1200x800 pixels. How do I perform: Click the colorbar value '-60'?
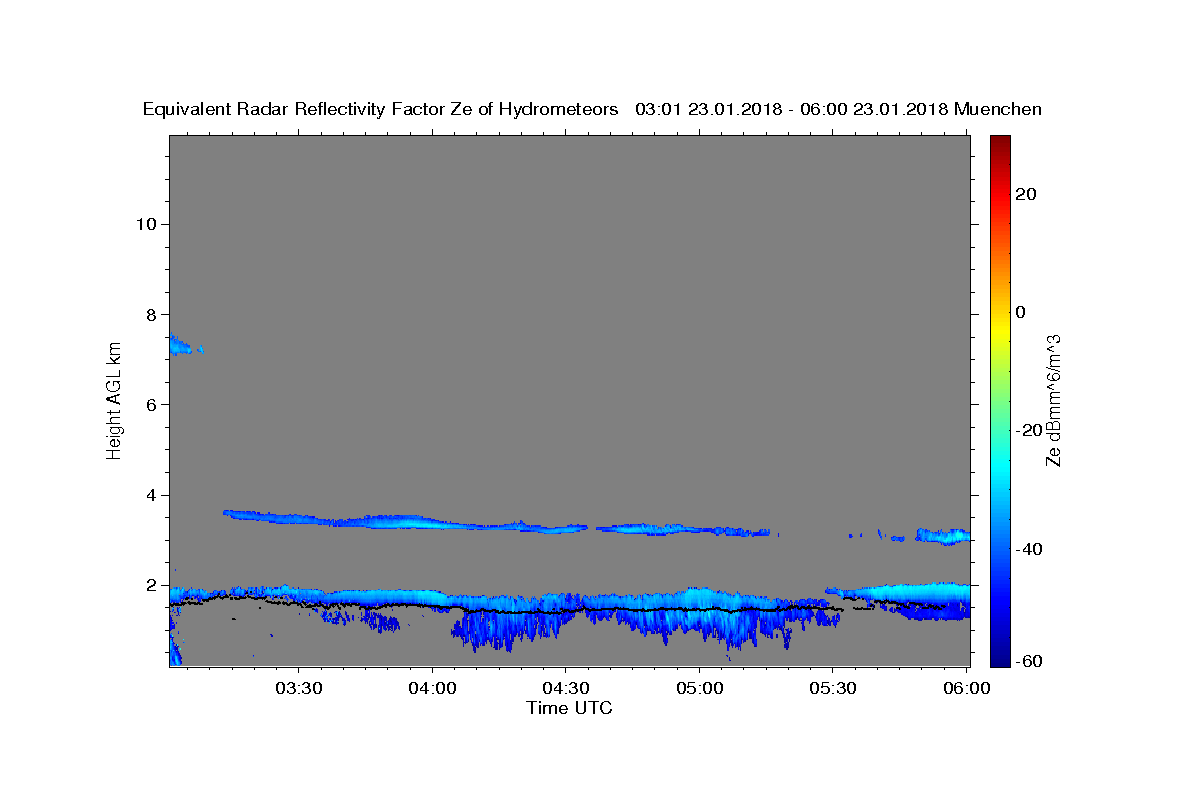click(x=1030, y=662)
